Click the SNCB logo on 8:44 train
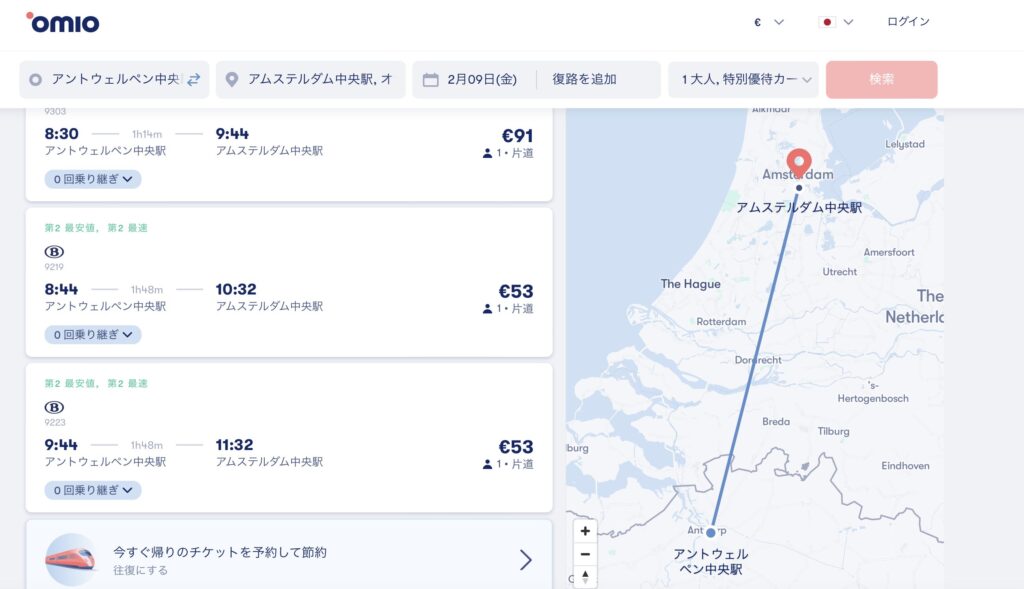 (x=54, y=251)
